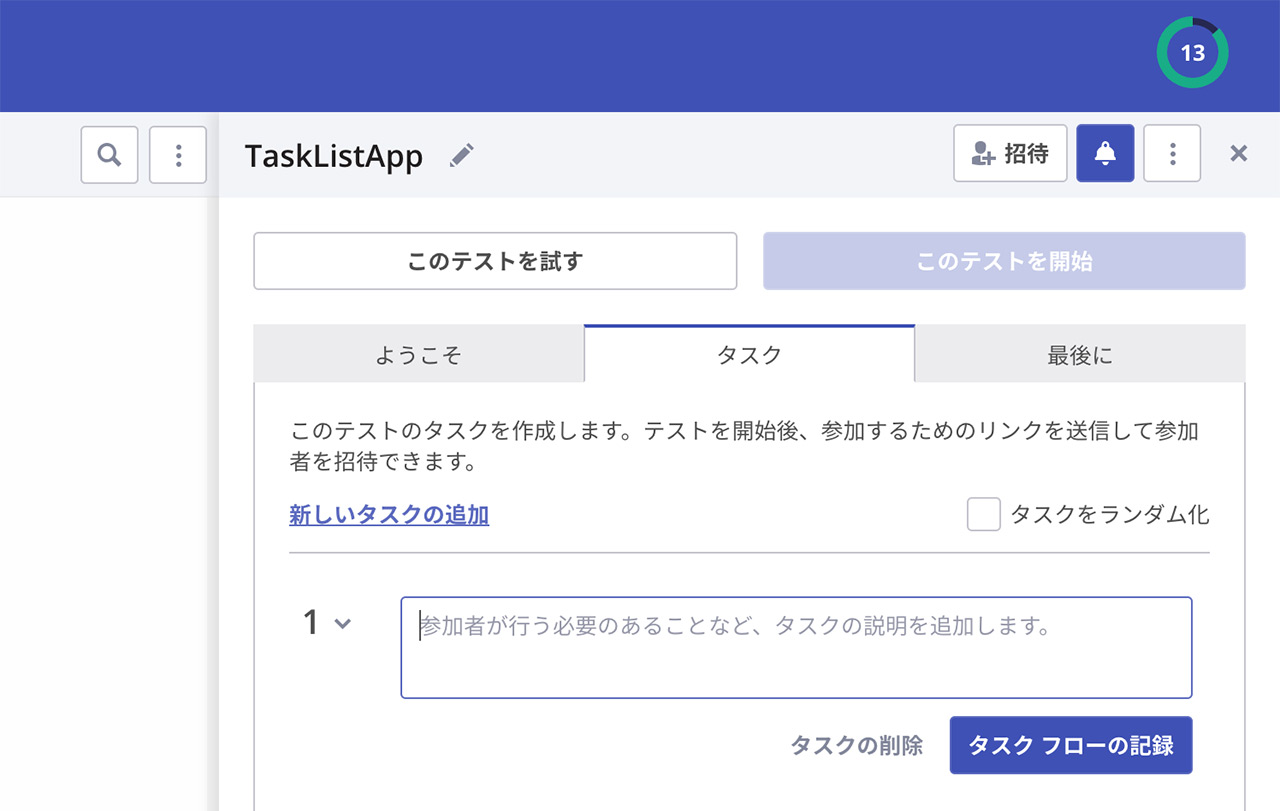Click the 招待 invite button

point(1010,153)
